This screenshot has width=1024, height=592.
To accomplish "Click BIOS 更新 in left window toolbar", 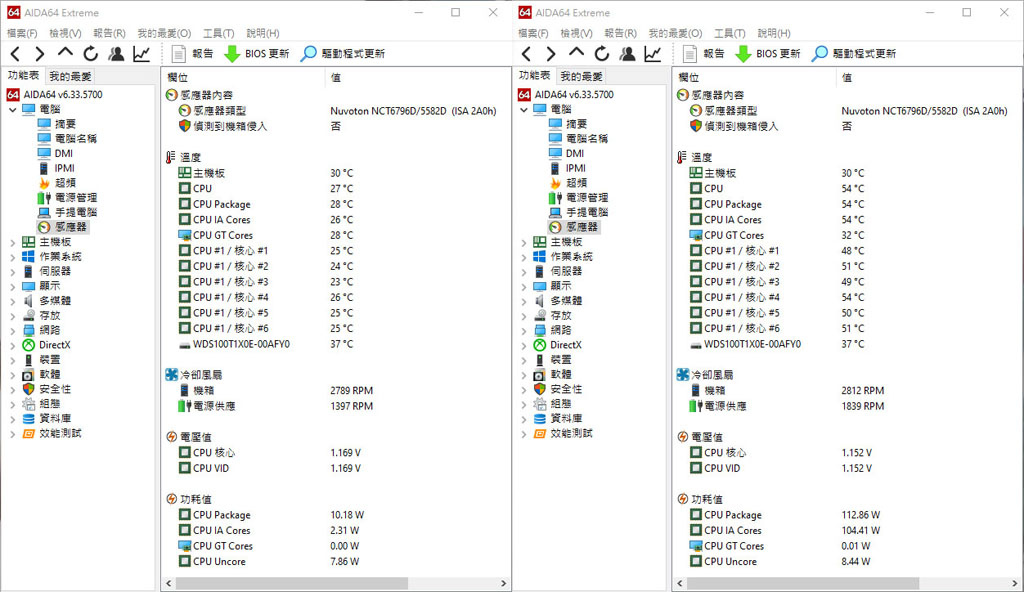I will [257, 54].
